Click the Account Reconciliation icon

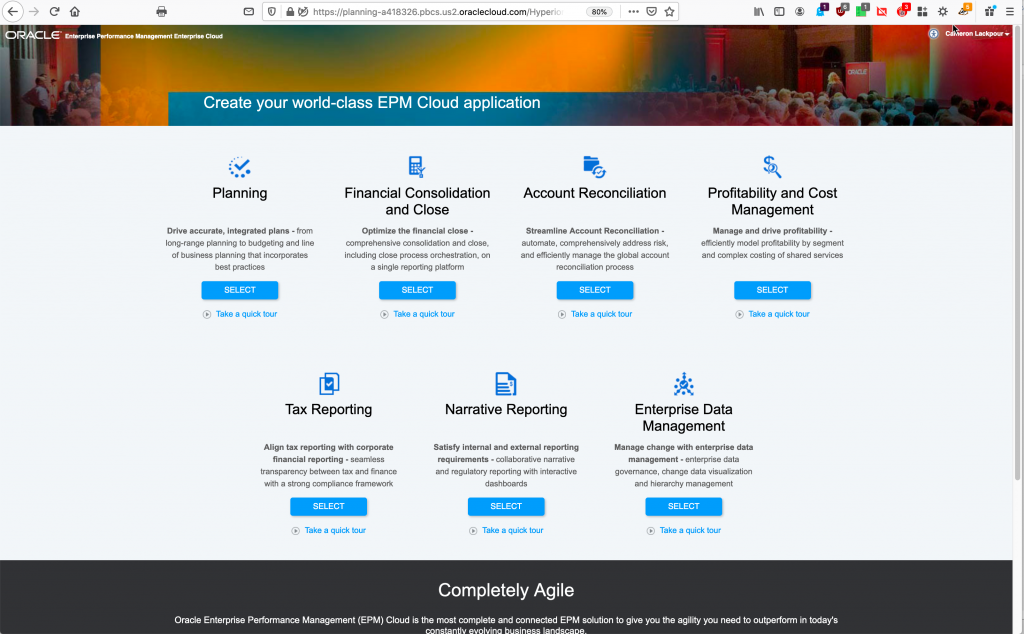point(594,167)
